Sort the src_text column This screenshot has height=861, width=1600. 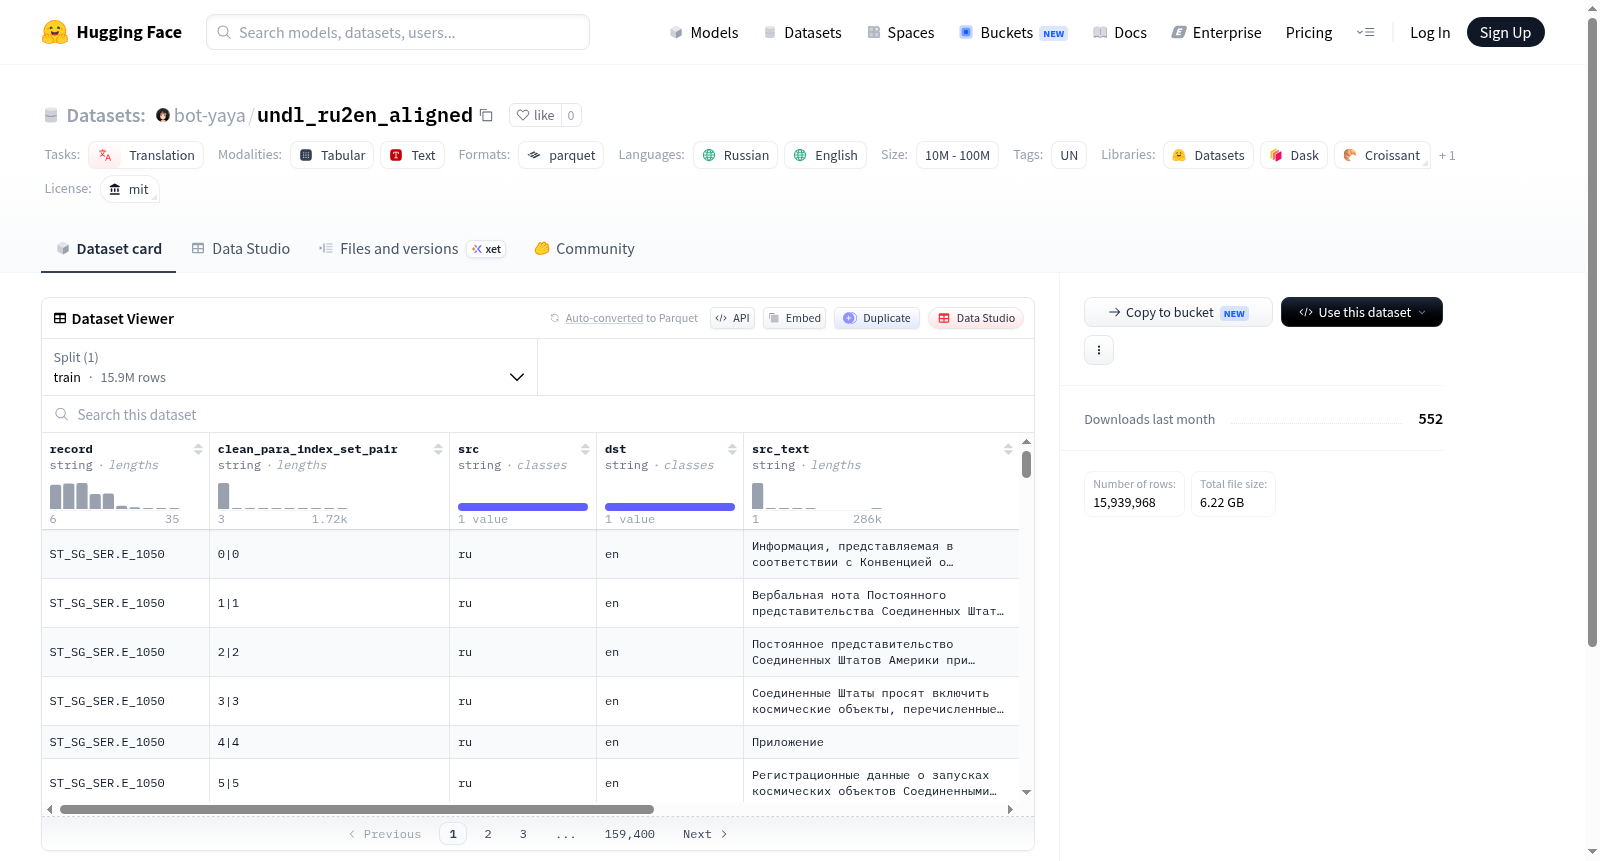[1008, 449]
